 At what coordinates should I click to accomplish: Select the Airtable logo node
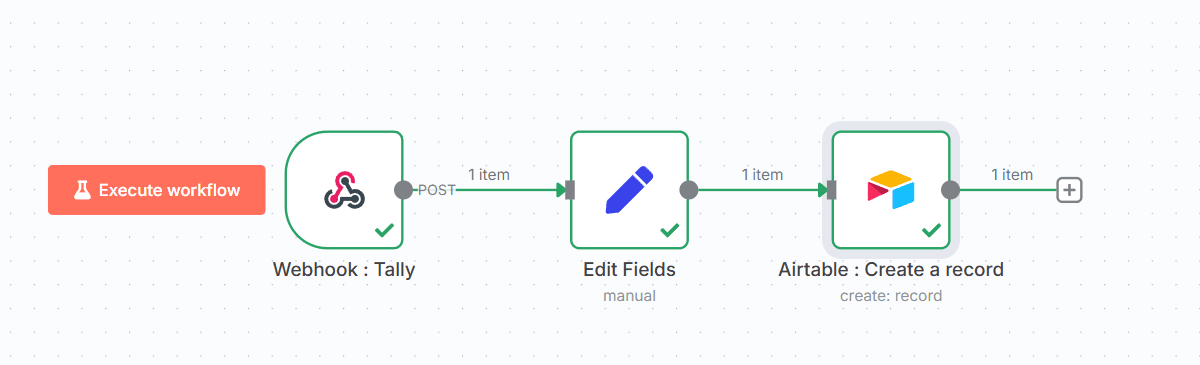891,190
